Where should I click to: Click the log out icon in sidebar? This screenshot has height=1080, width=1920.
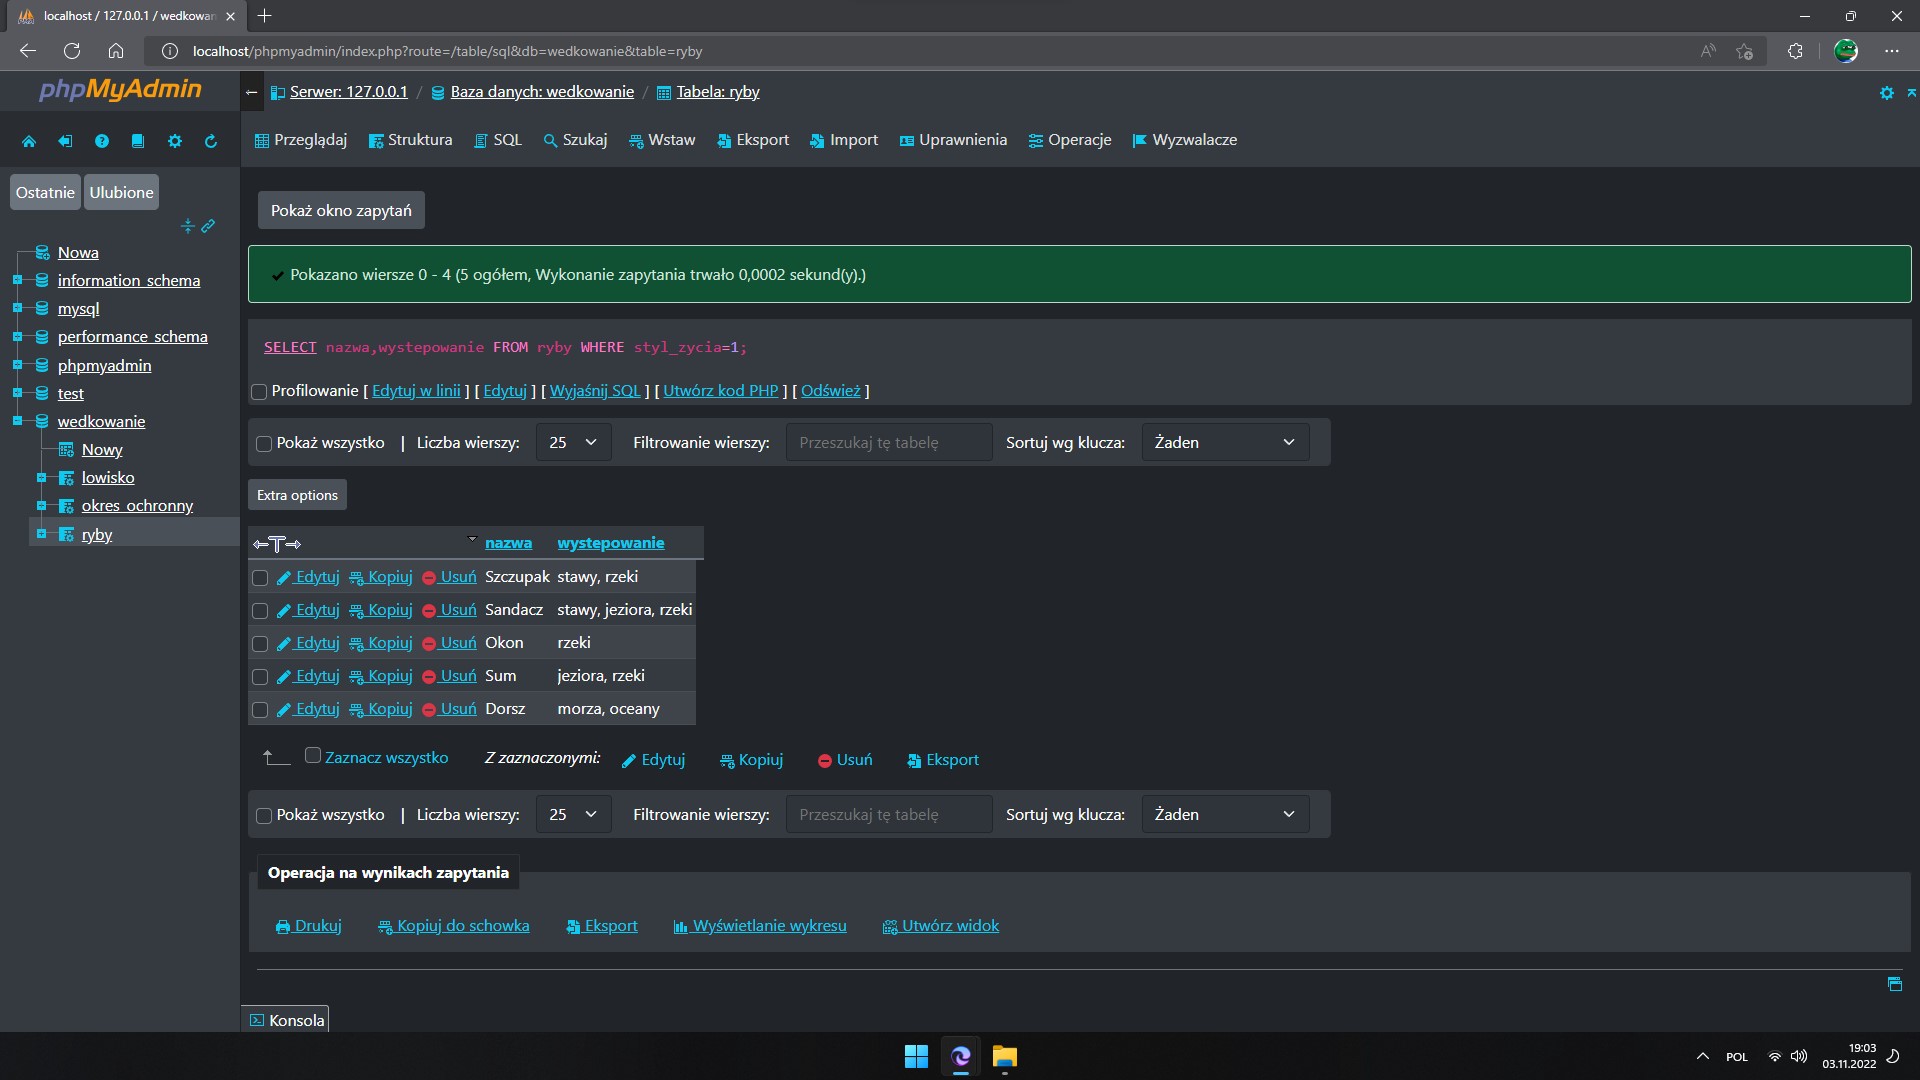click(x=65, y=141)
